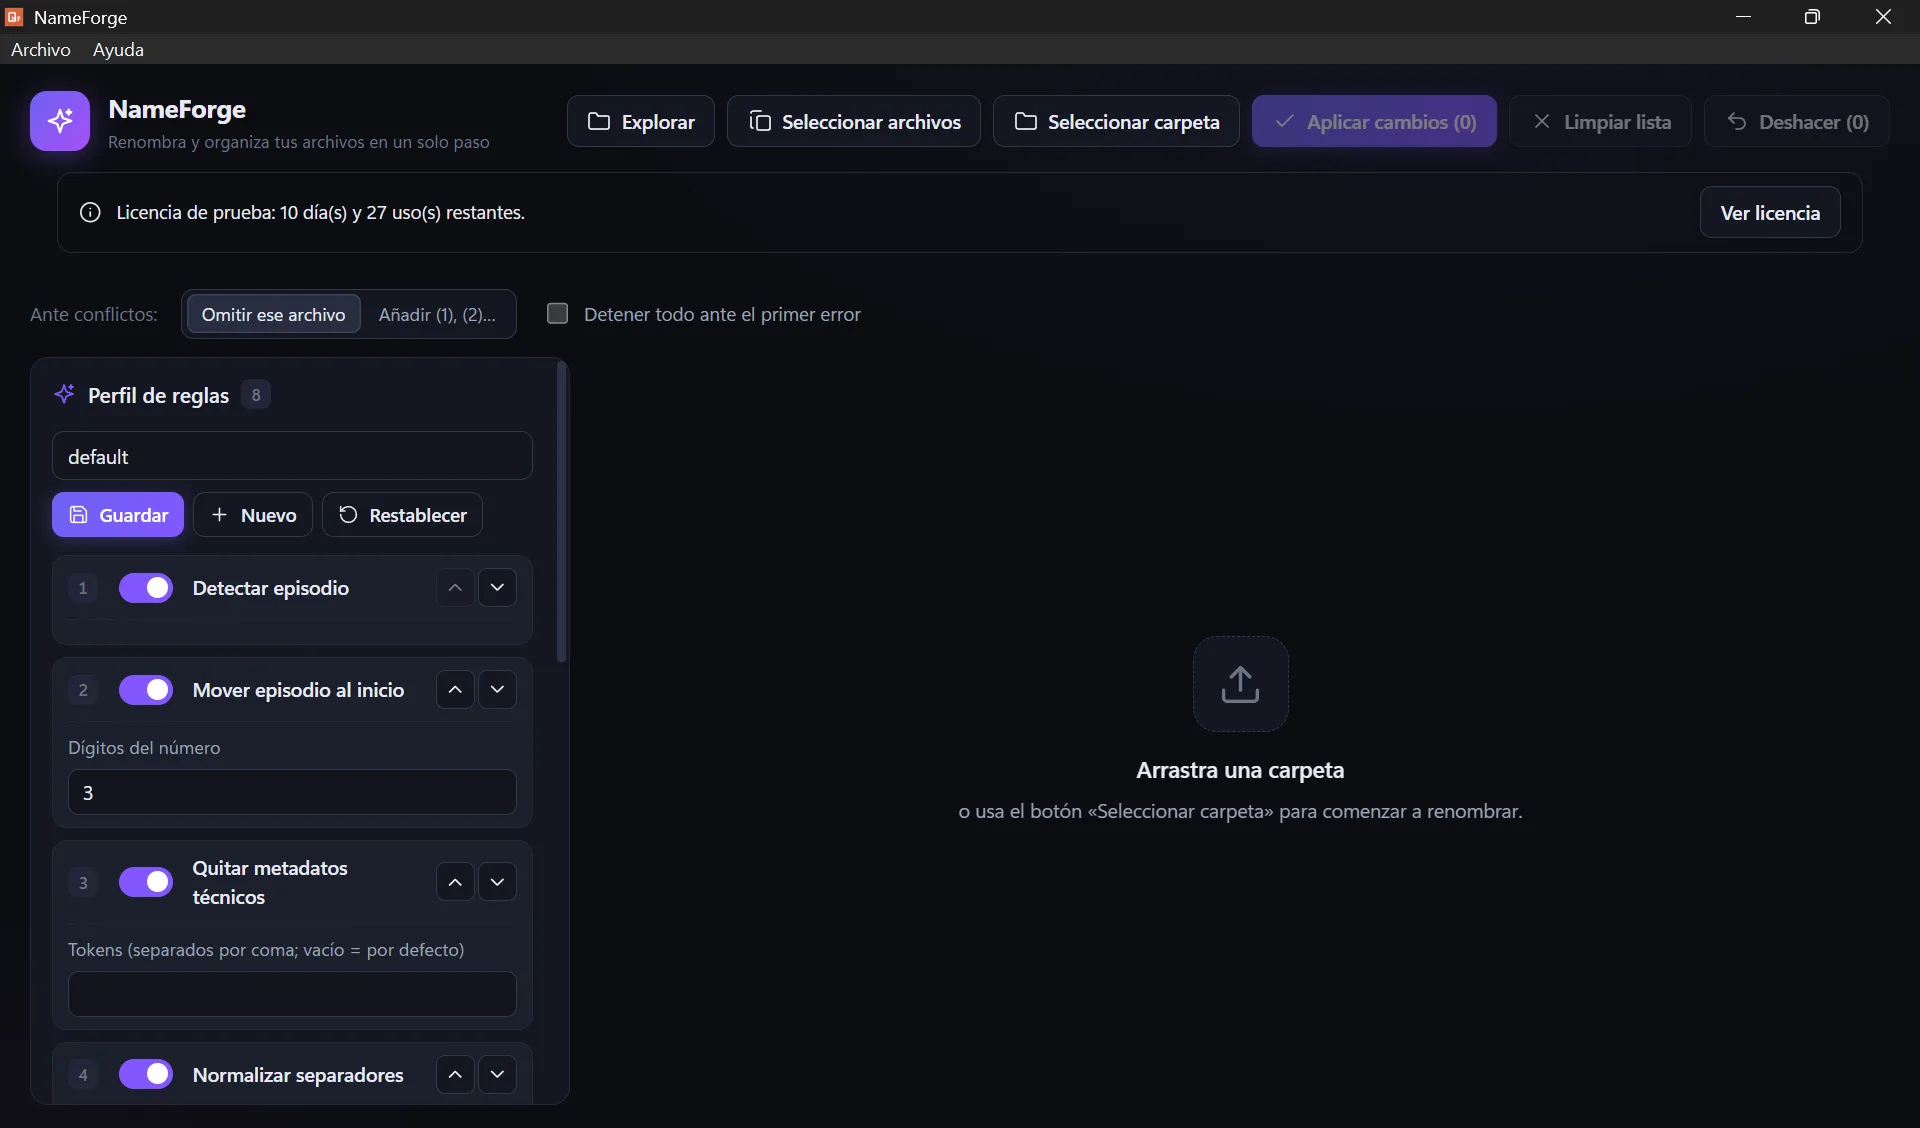Move Mover episodio al inicio rule up

(455, 690)
